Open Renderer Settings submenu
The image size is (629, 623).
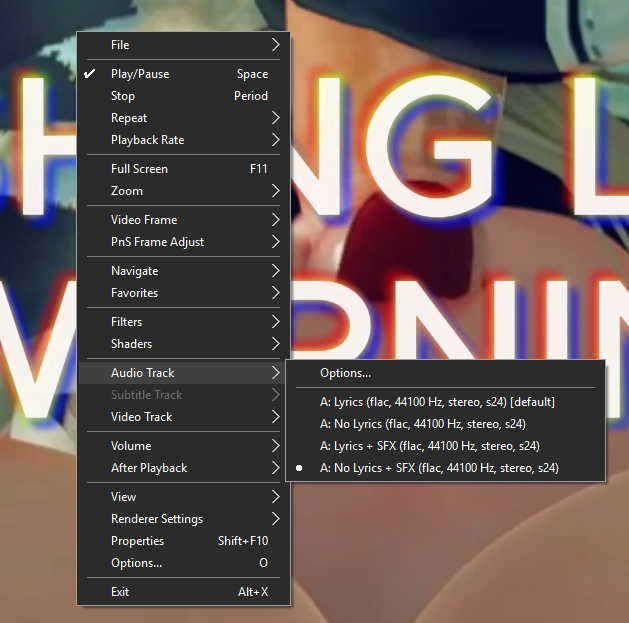tap(183, 519)
